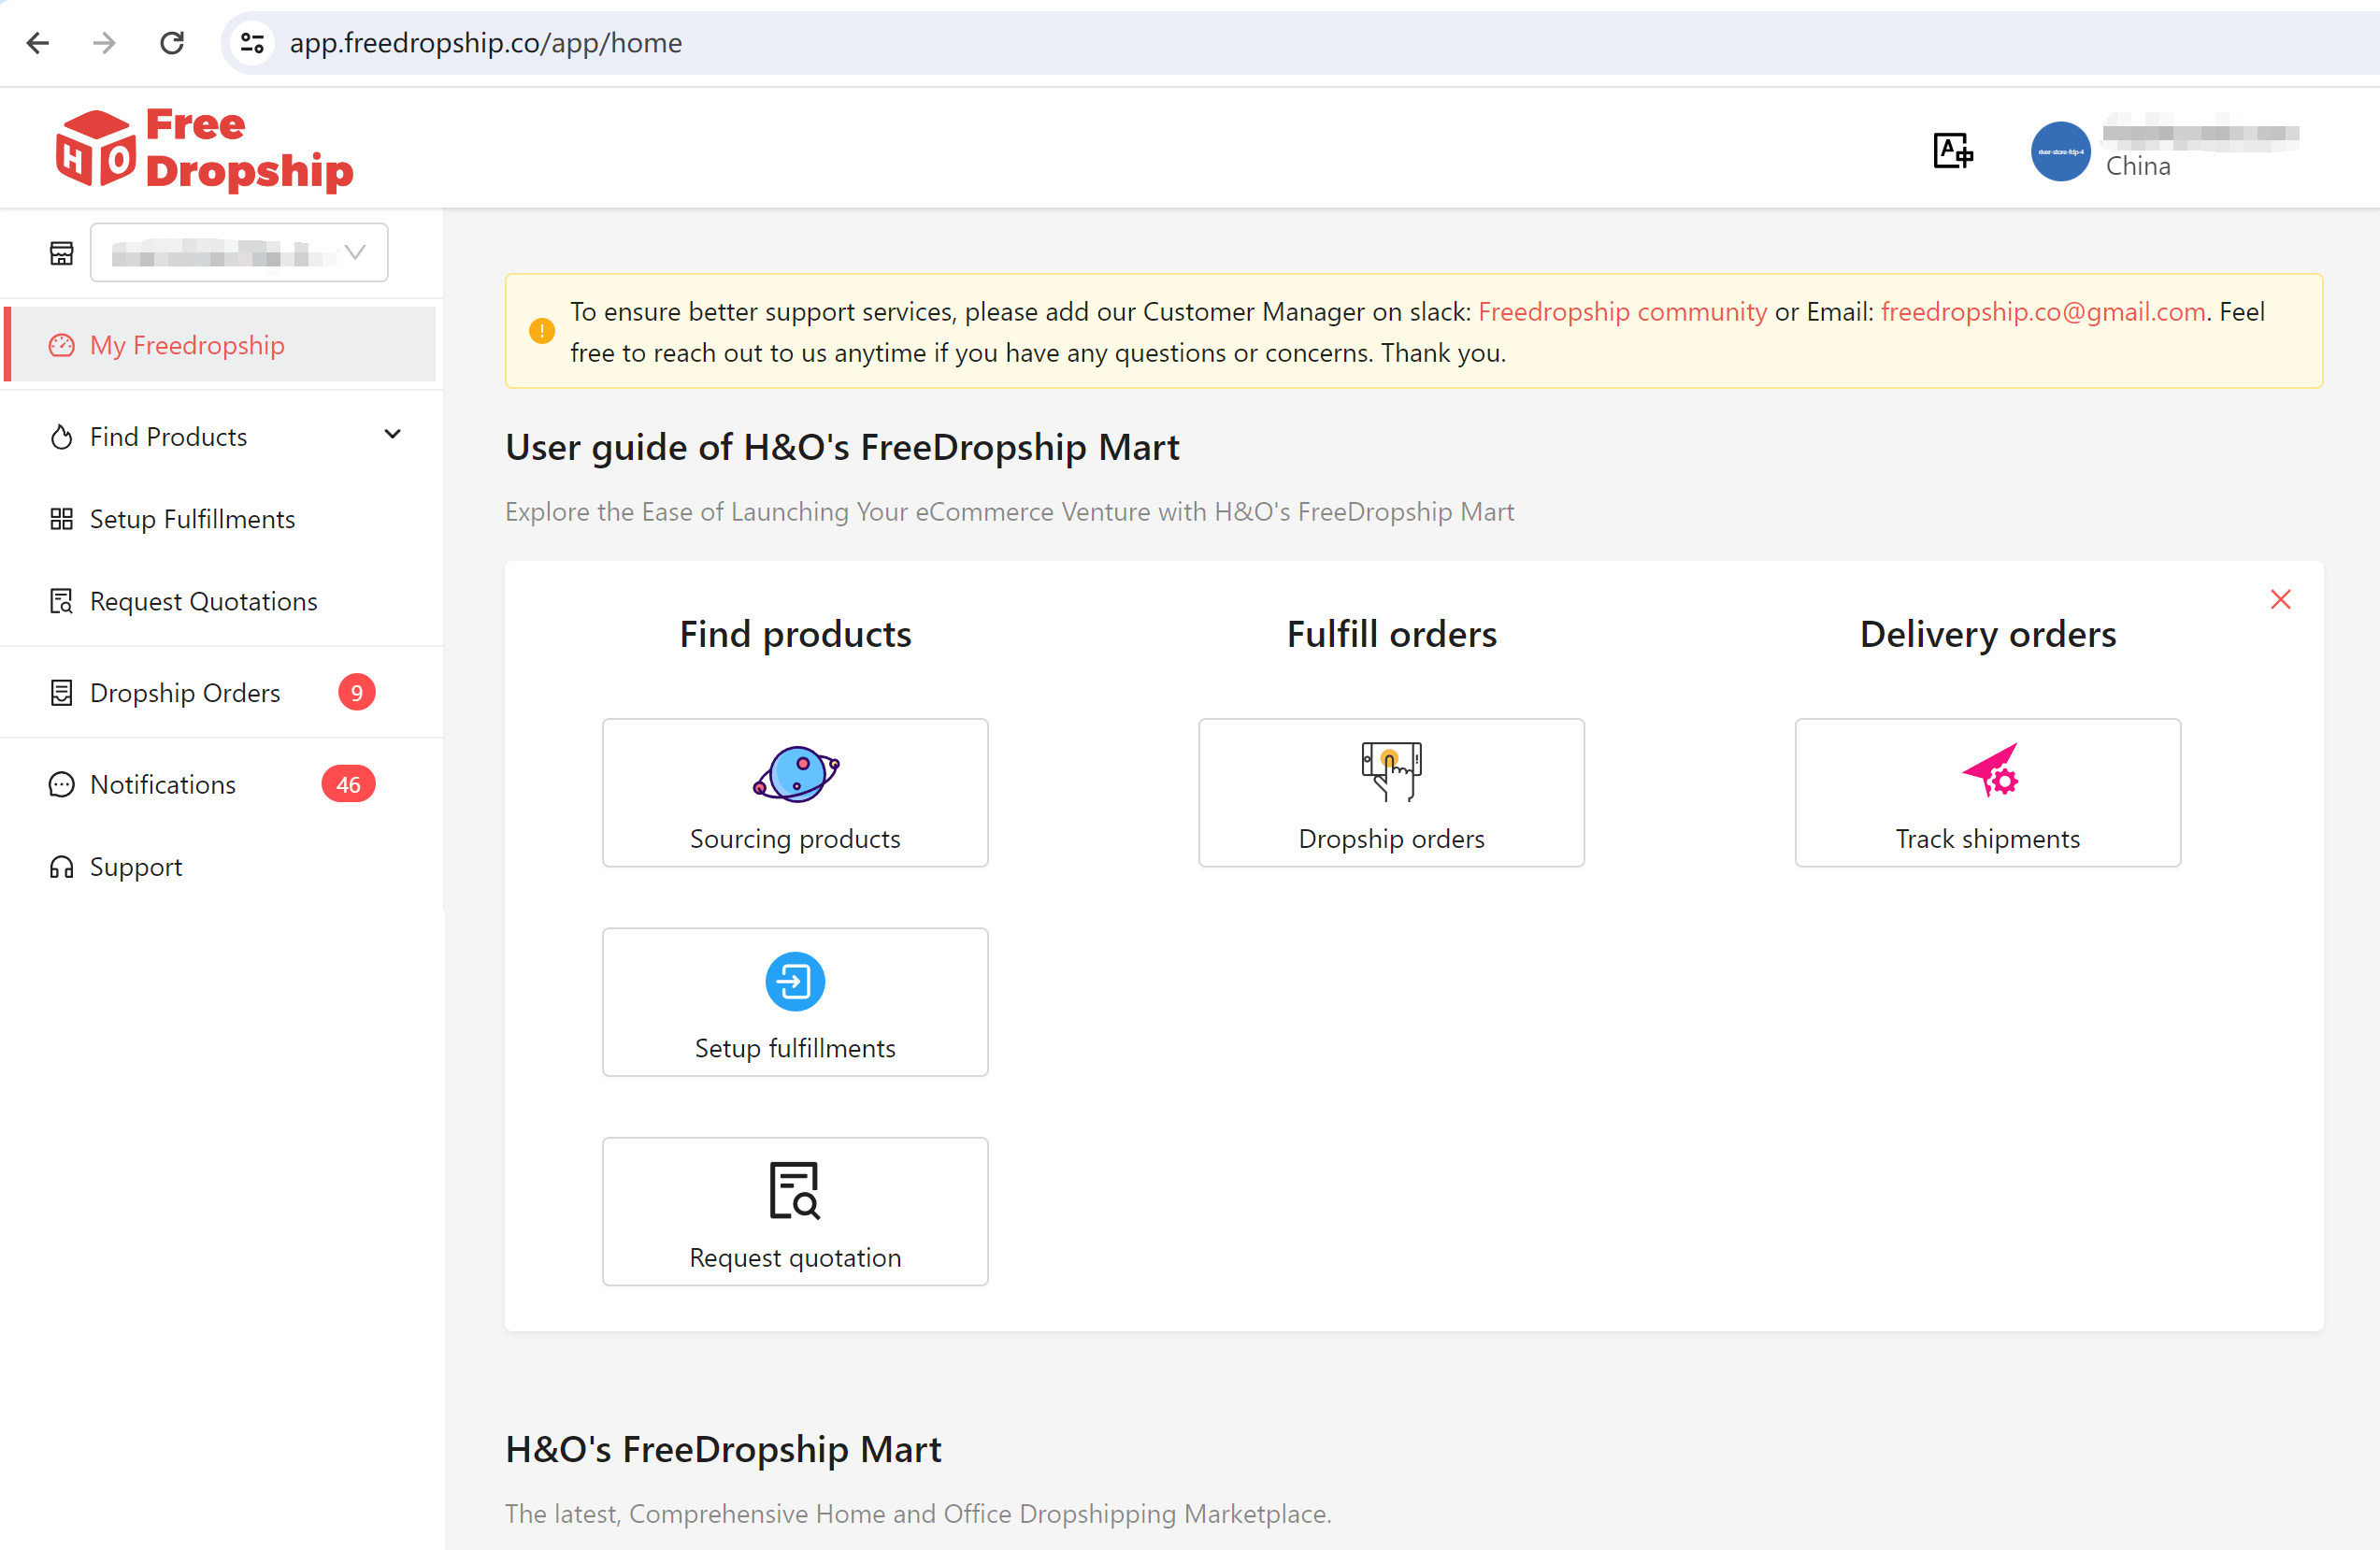The image size is (2380, 1550).
Task: Click the pink paper plane Track shipments icon
Action: coord(1990,770)
